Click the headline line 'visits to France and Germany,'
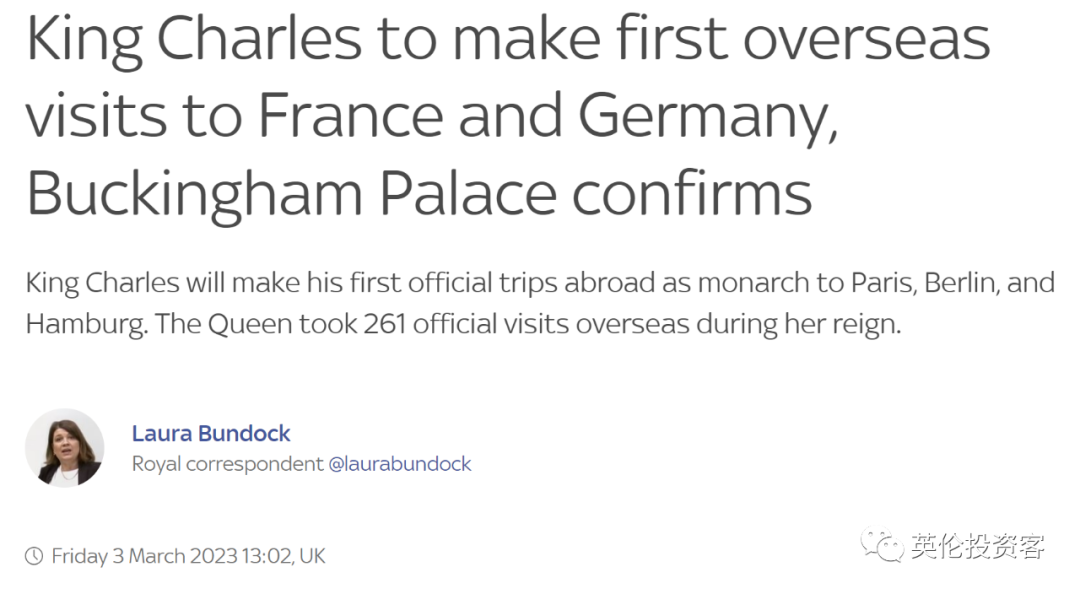This screenshot has height=594, width=1080. [x=432, y=117]
